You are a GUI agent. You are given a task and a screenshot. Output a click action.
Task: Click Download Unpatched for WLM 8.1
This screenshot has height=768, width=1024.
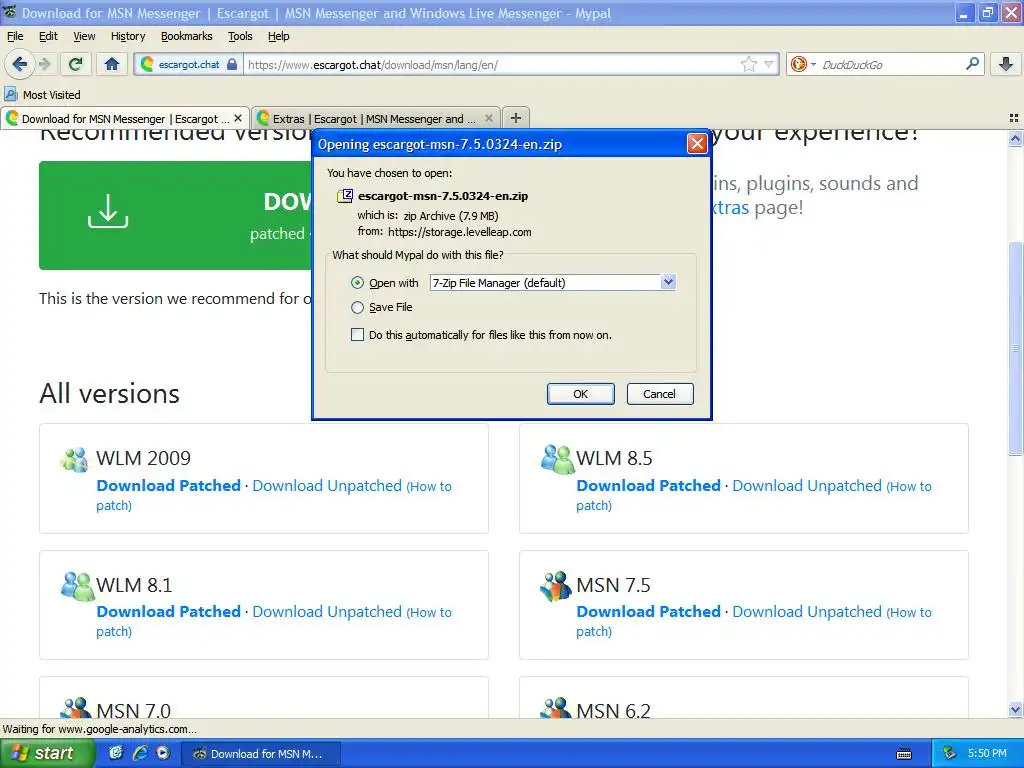click(x=327, y=612)
